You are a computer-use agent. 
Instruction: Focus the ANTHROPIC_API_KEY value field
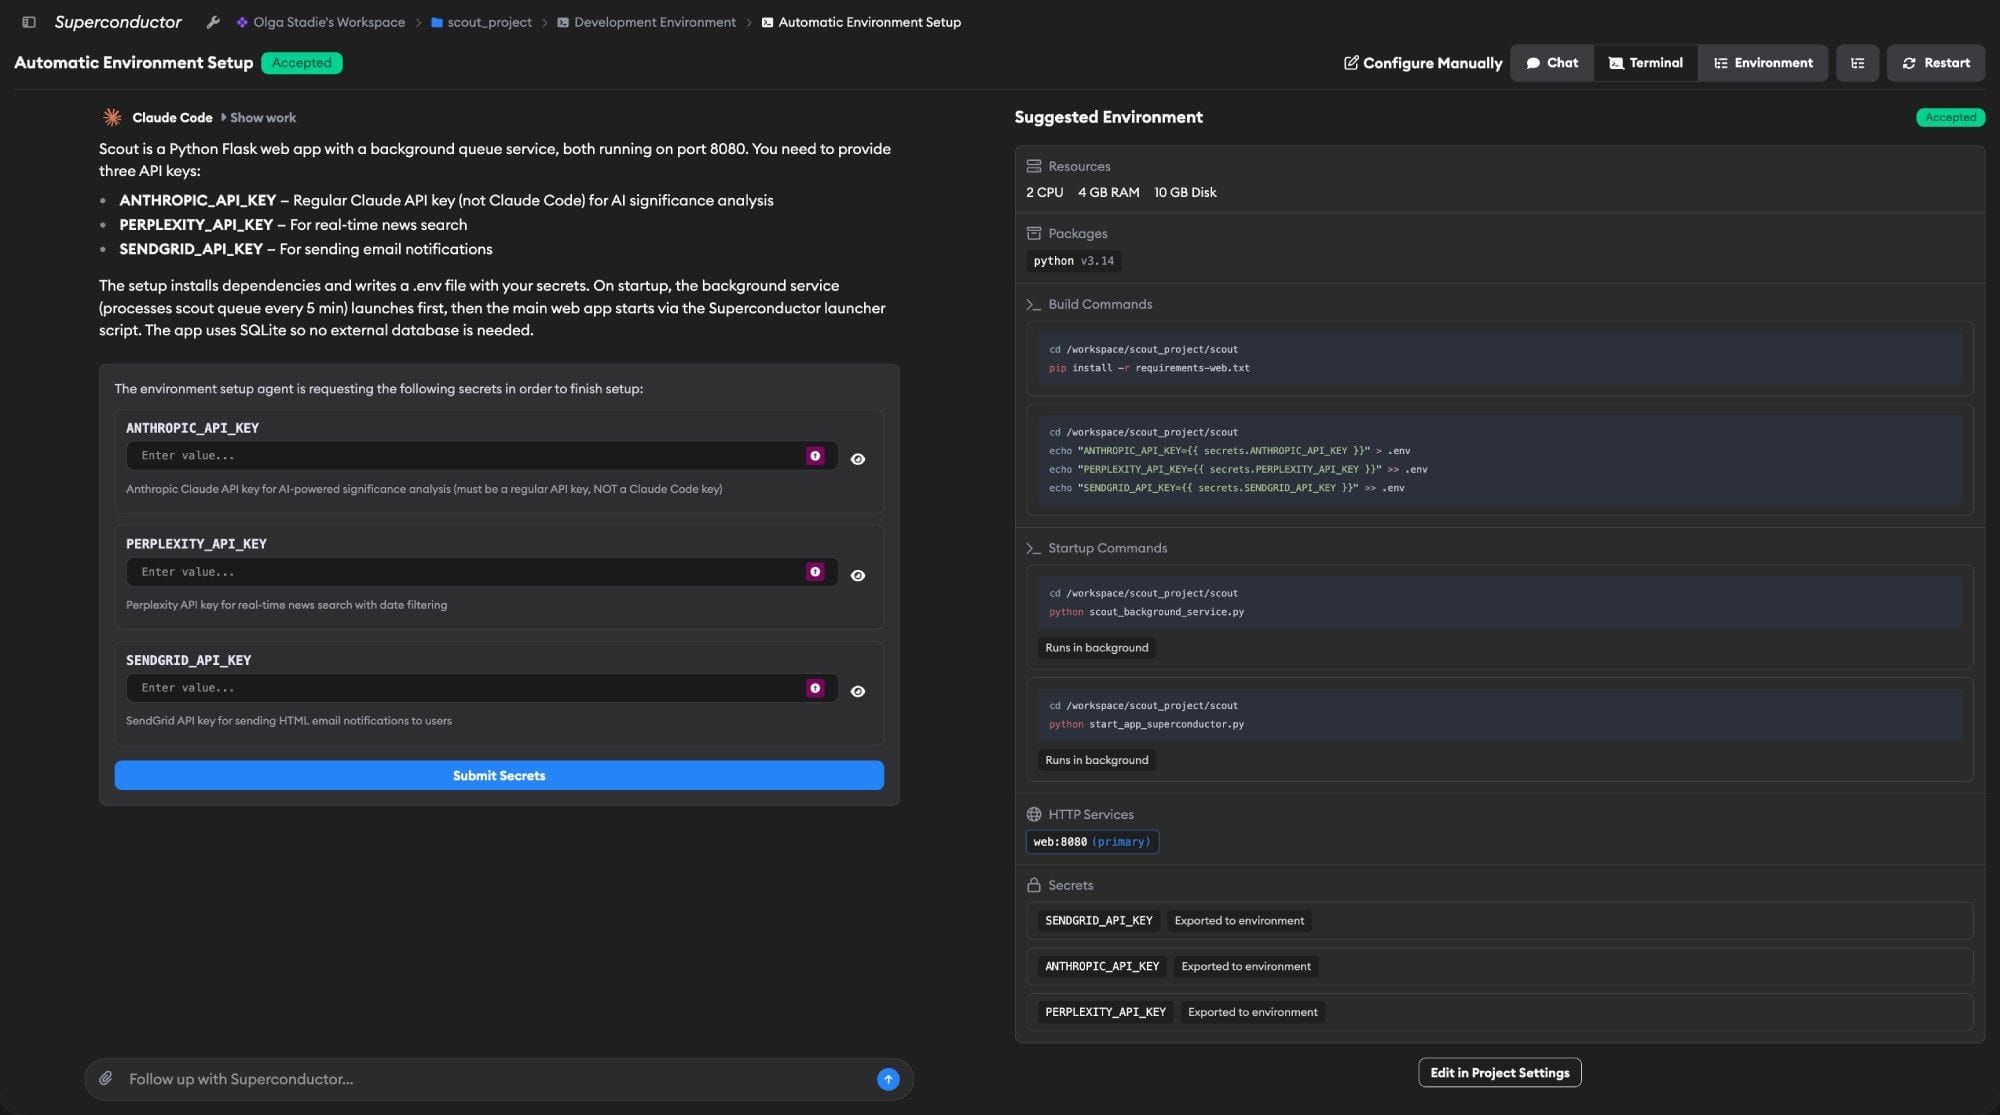[x=482, y=456]
